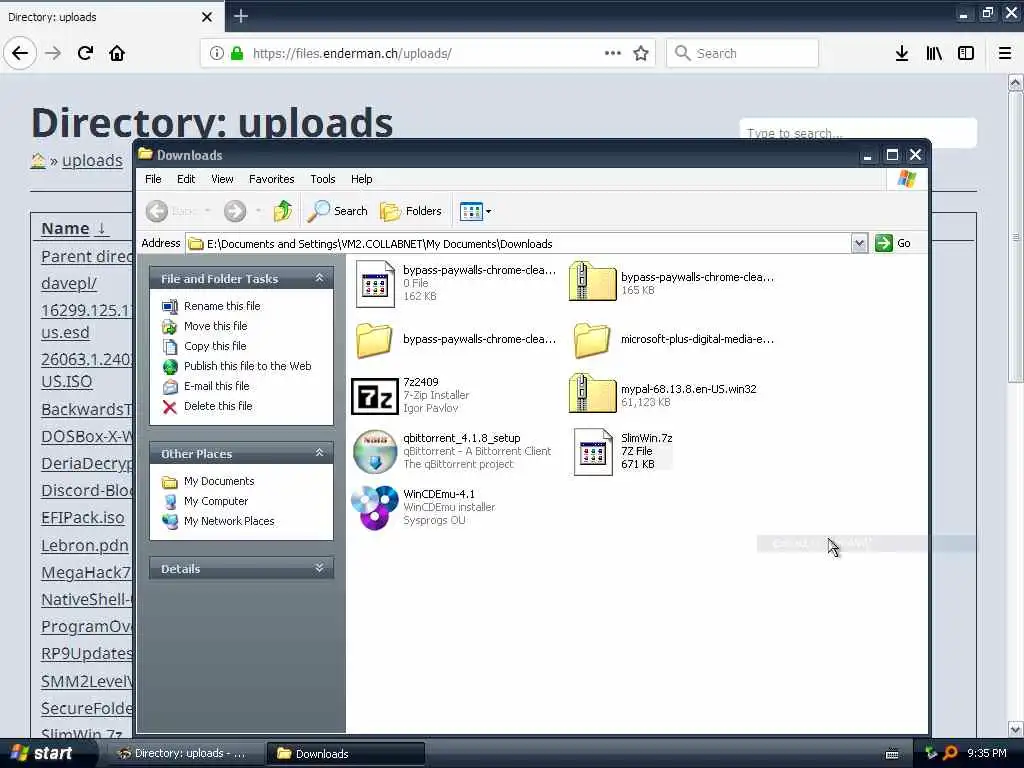The width and height of the screenshot is (1024, 768).
Task: Open Firefox library icon
Action: (x=934, y=53)
